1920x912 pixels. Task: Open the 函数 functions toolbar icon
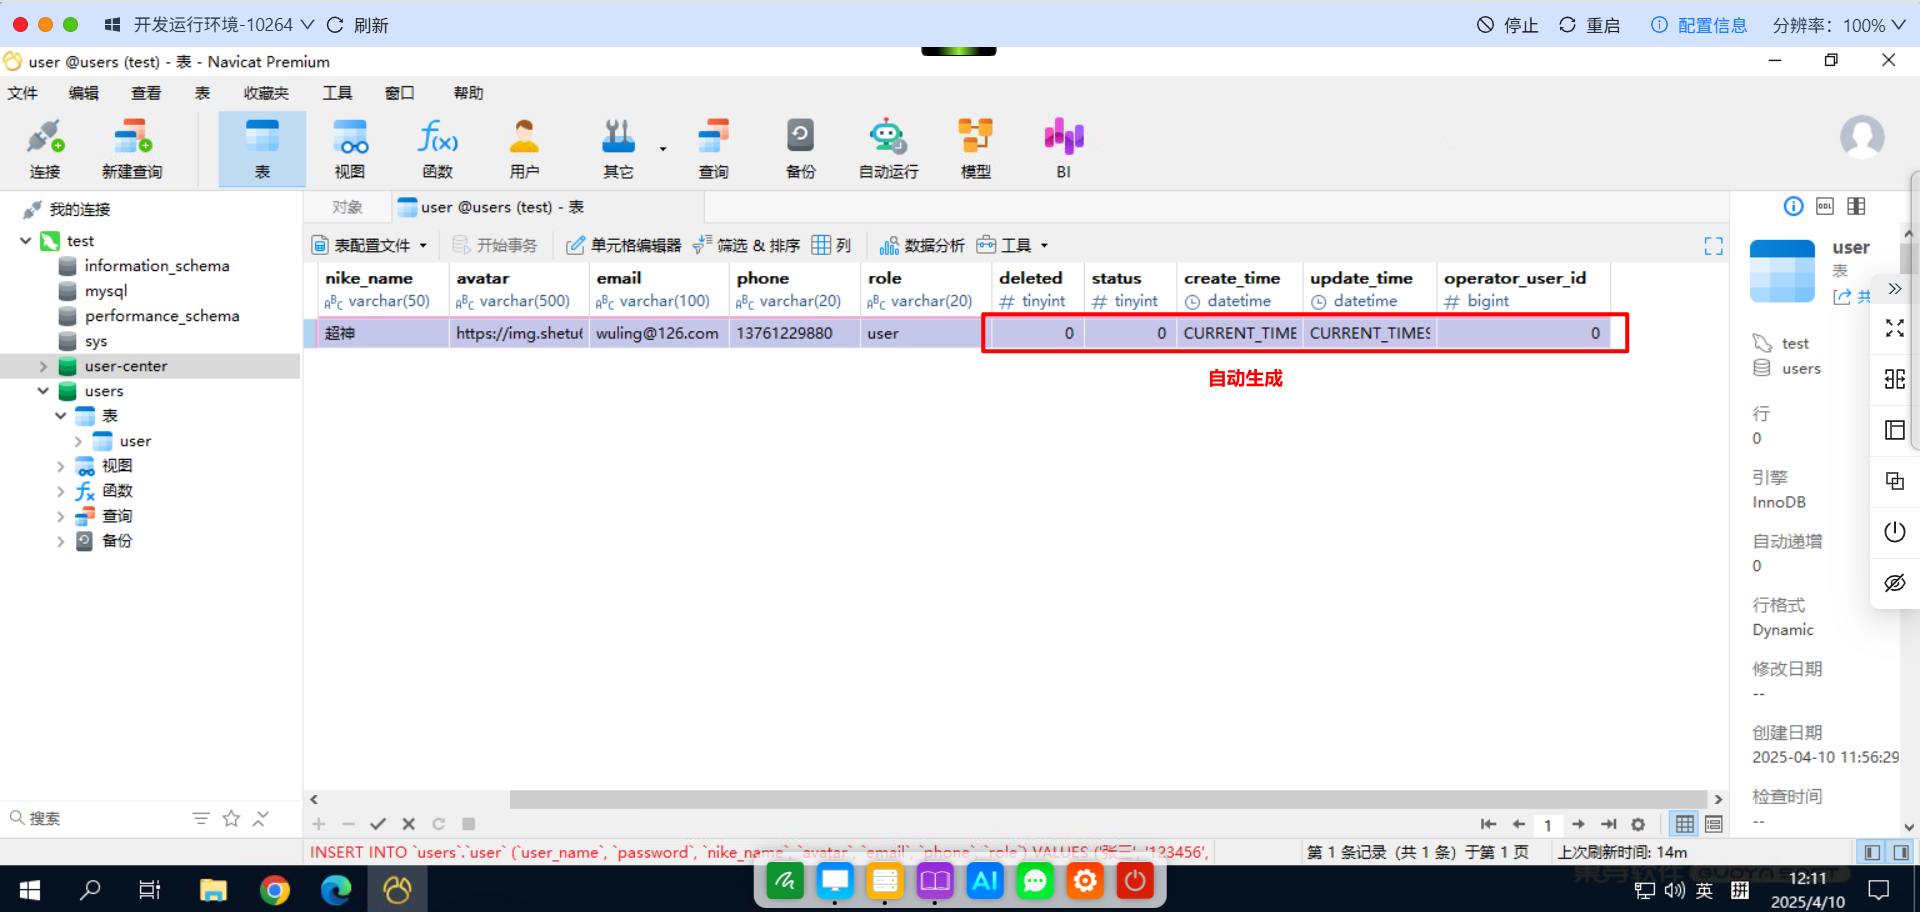[x=438, y=149]
